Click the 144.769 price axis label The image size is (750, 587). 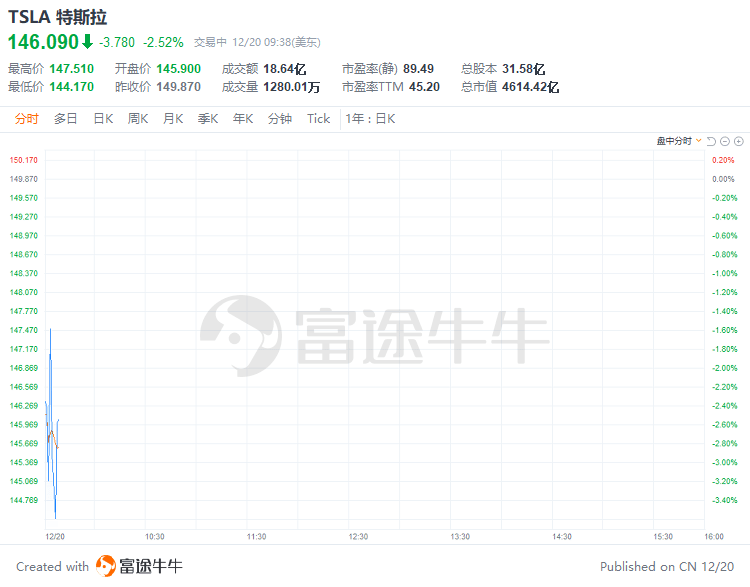pos(23,500)
